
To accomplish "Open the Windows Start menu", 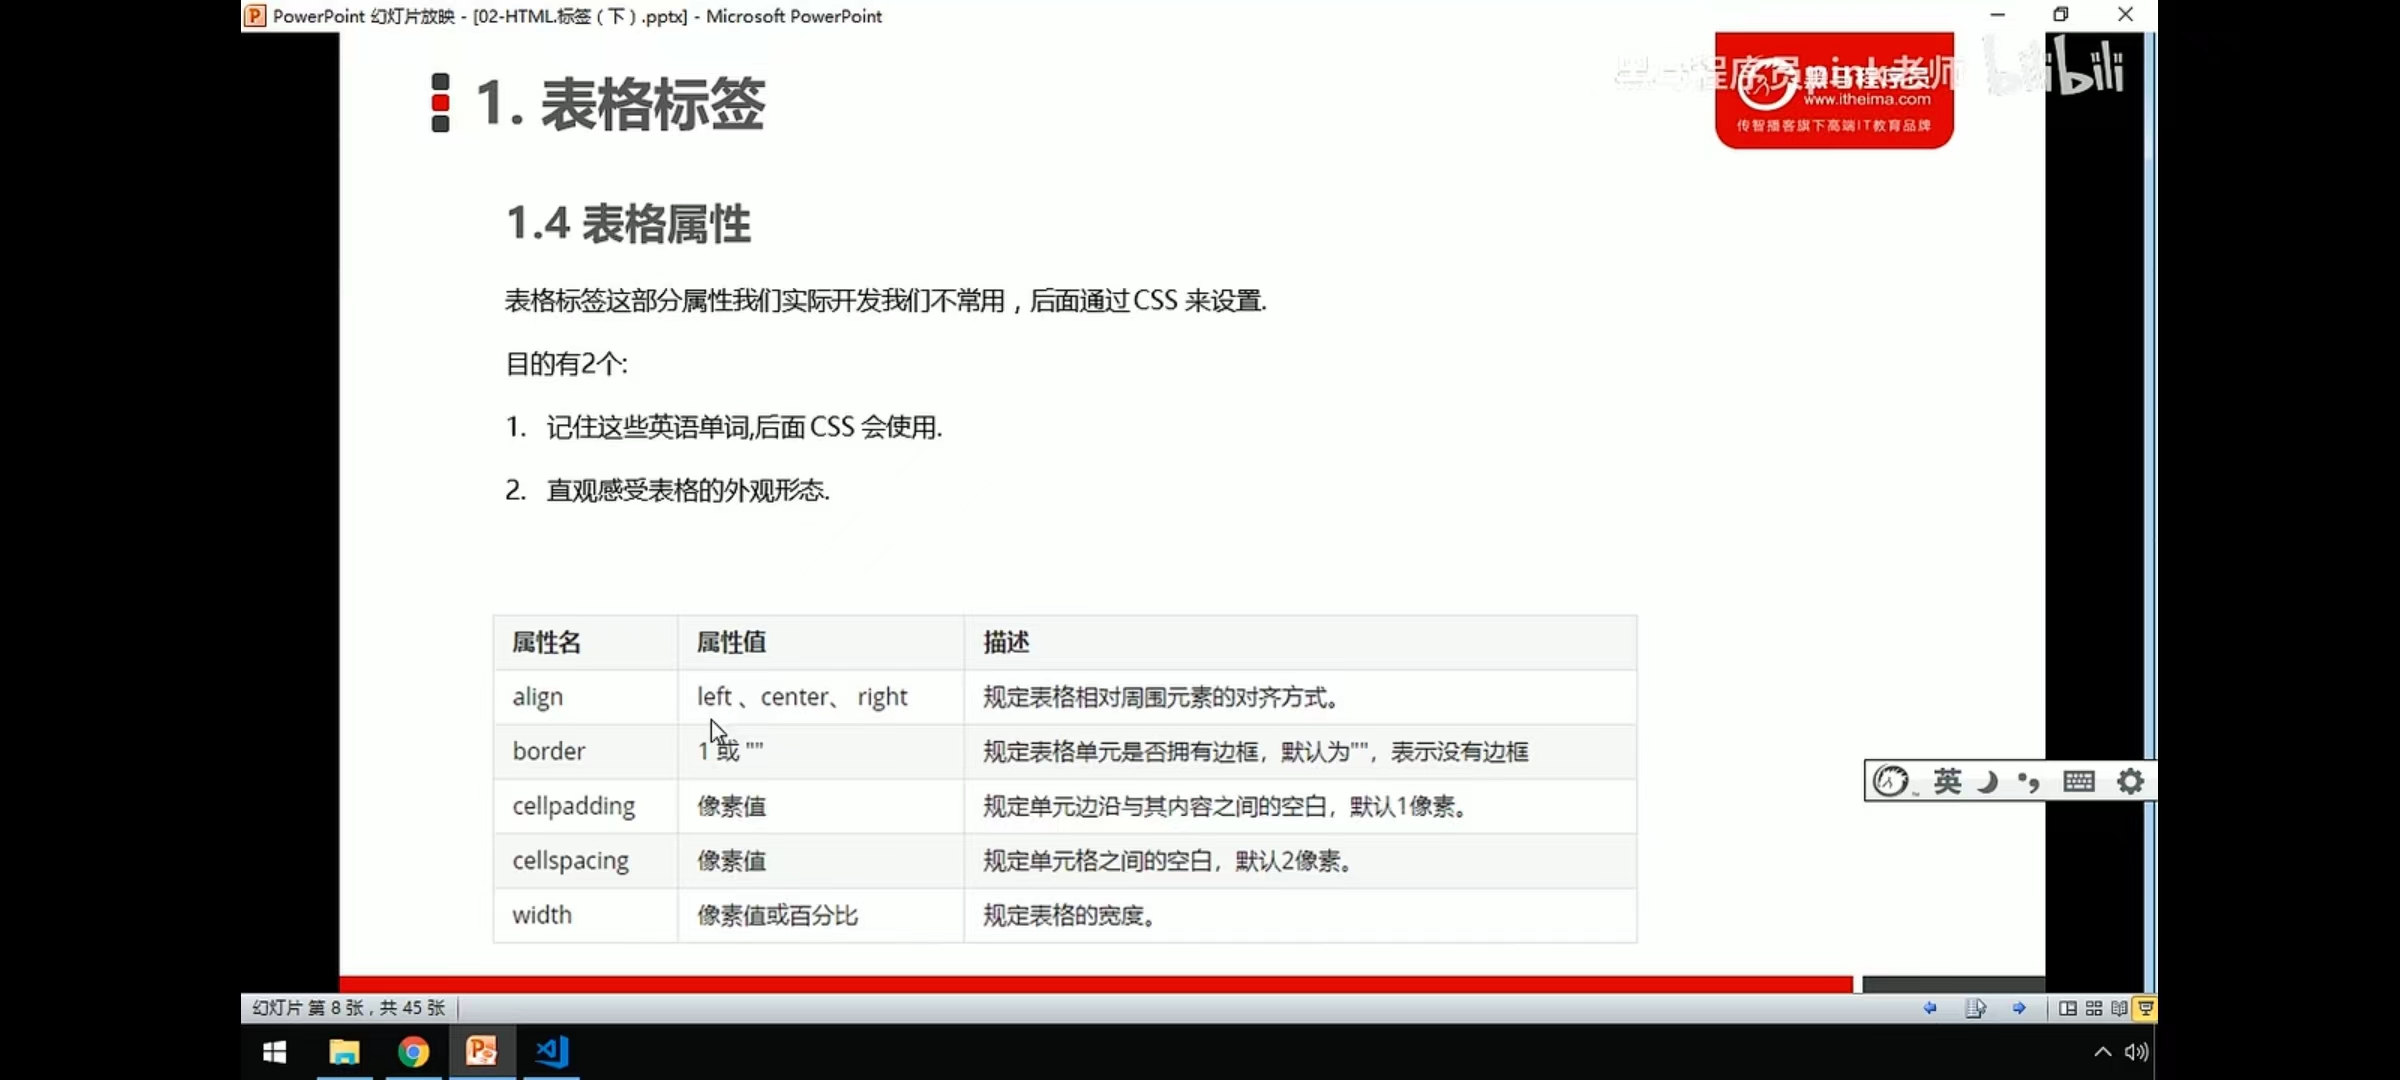I will 274,1052.
